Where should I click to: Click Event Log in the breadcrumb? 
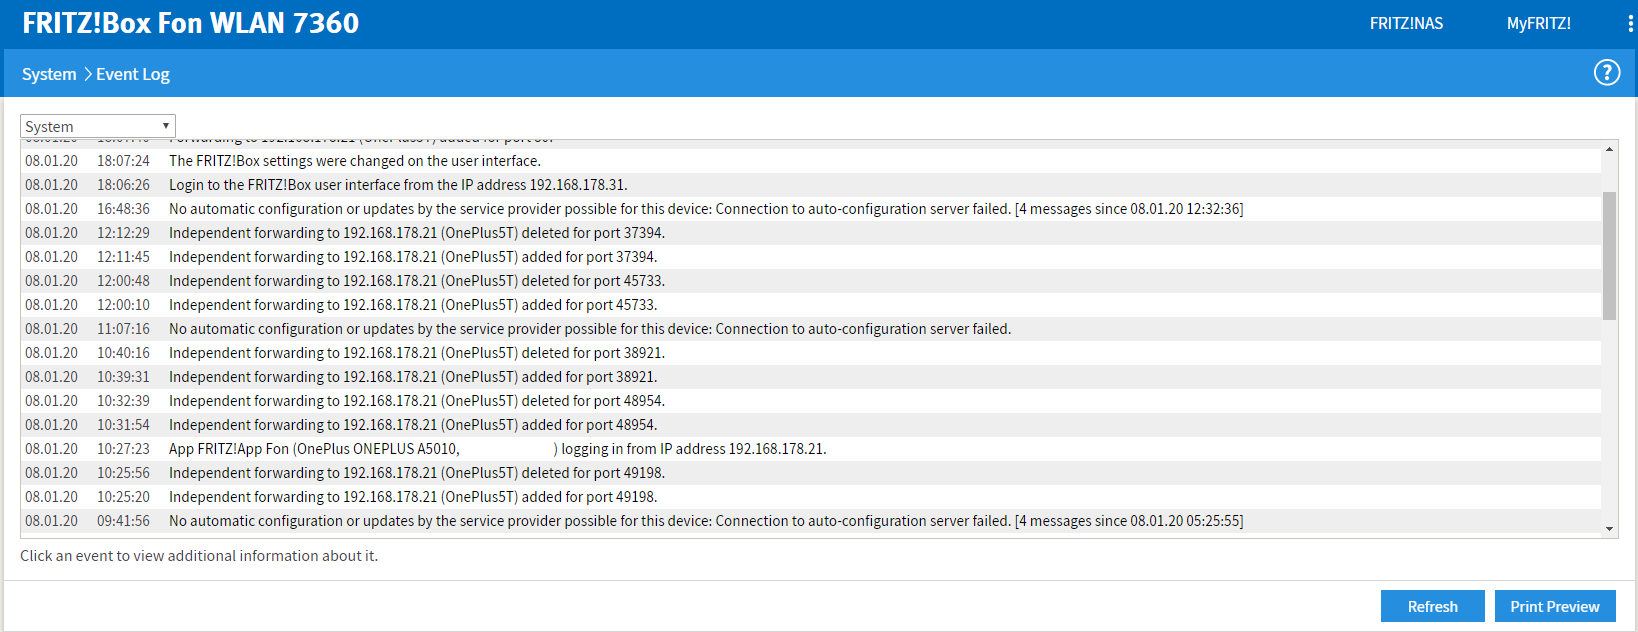133,74
